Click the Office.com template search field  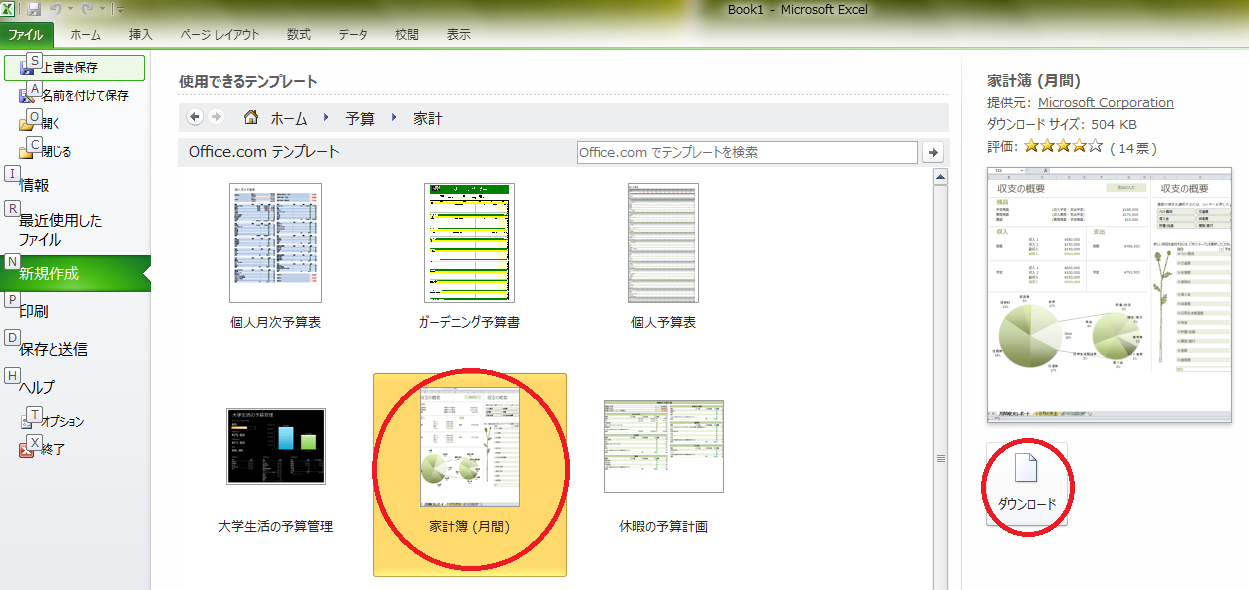[747, 152]
